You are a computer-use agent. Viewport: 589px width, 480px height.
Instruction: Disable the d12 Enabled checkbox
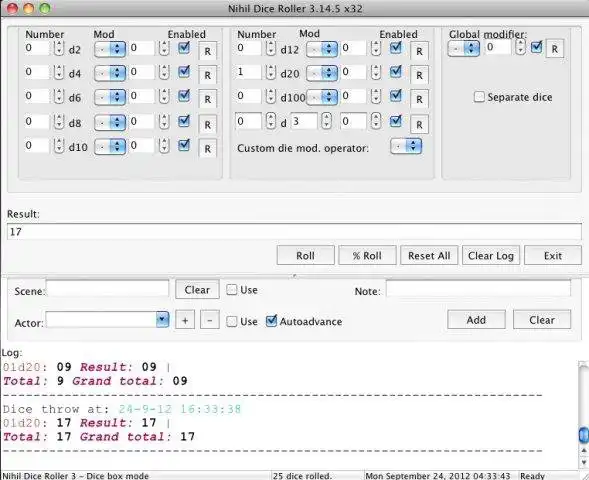coord(396,48)
